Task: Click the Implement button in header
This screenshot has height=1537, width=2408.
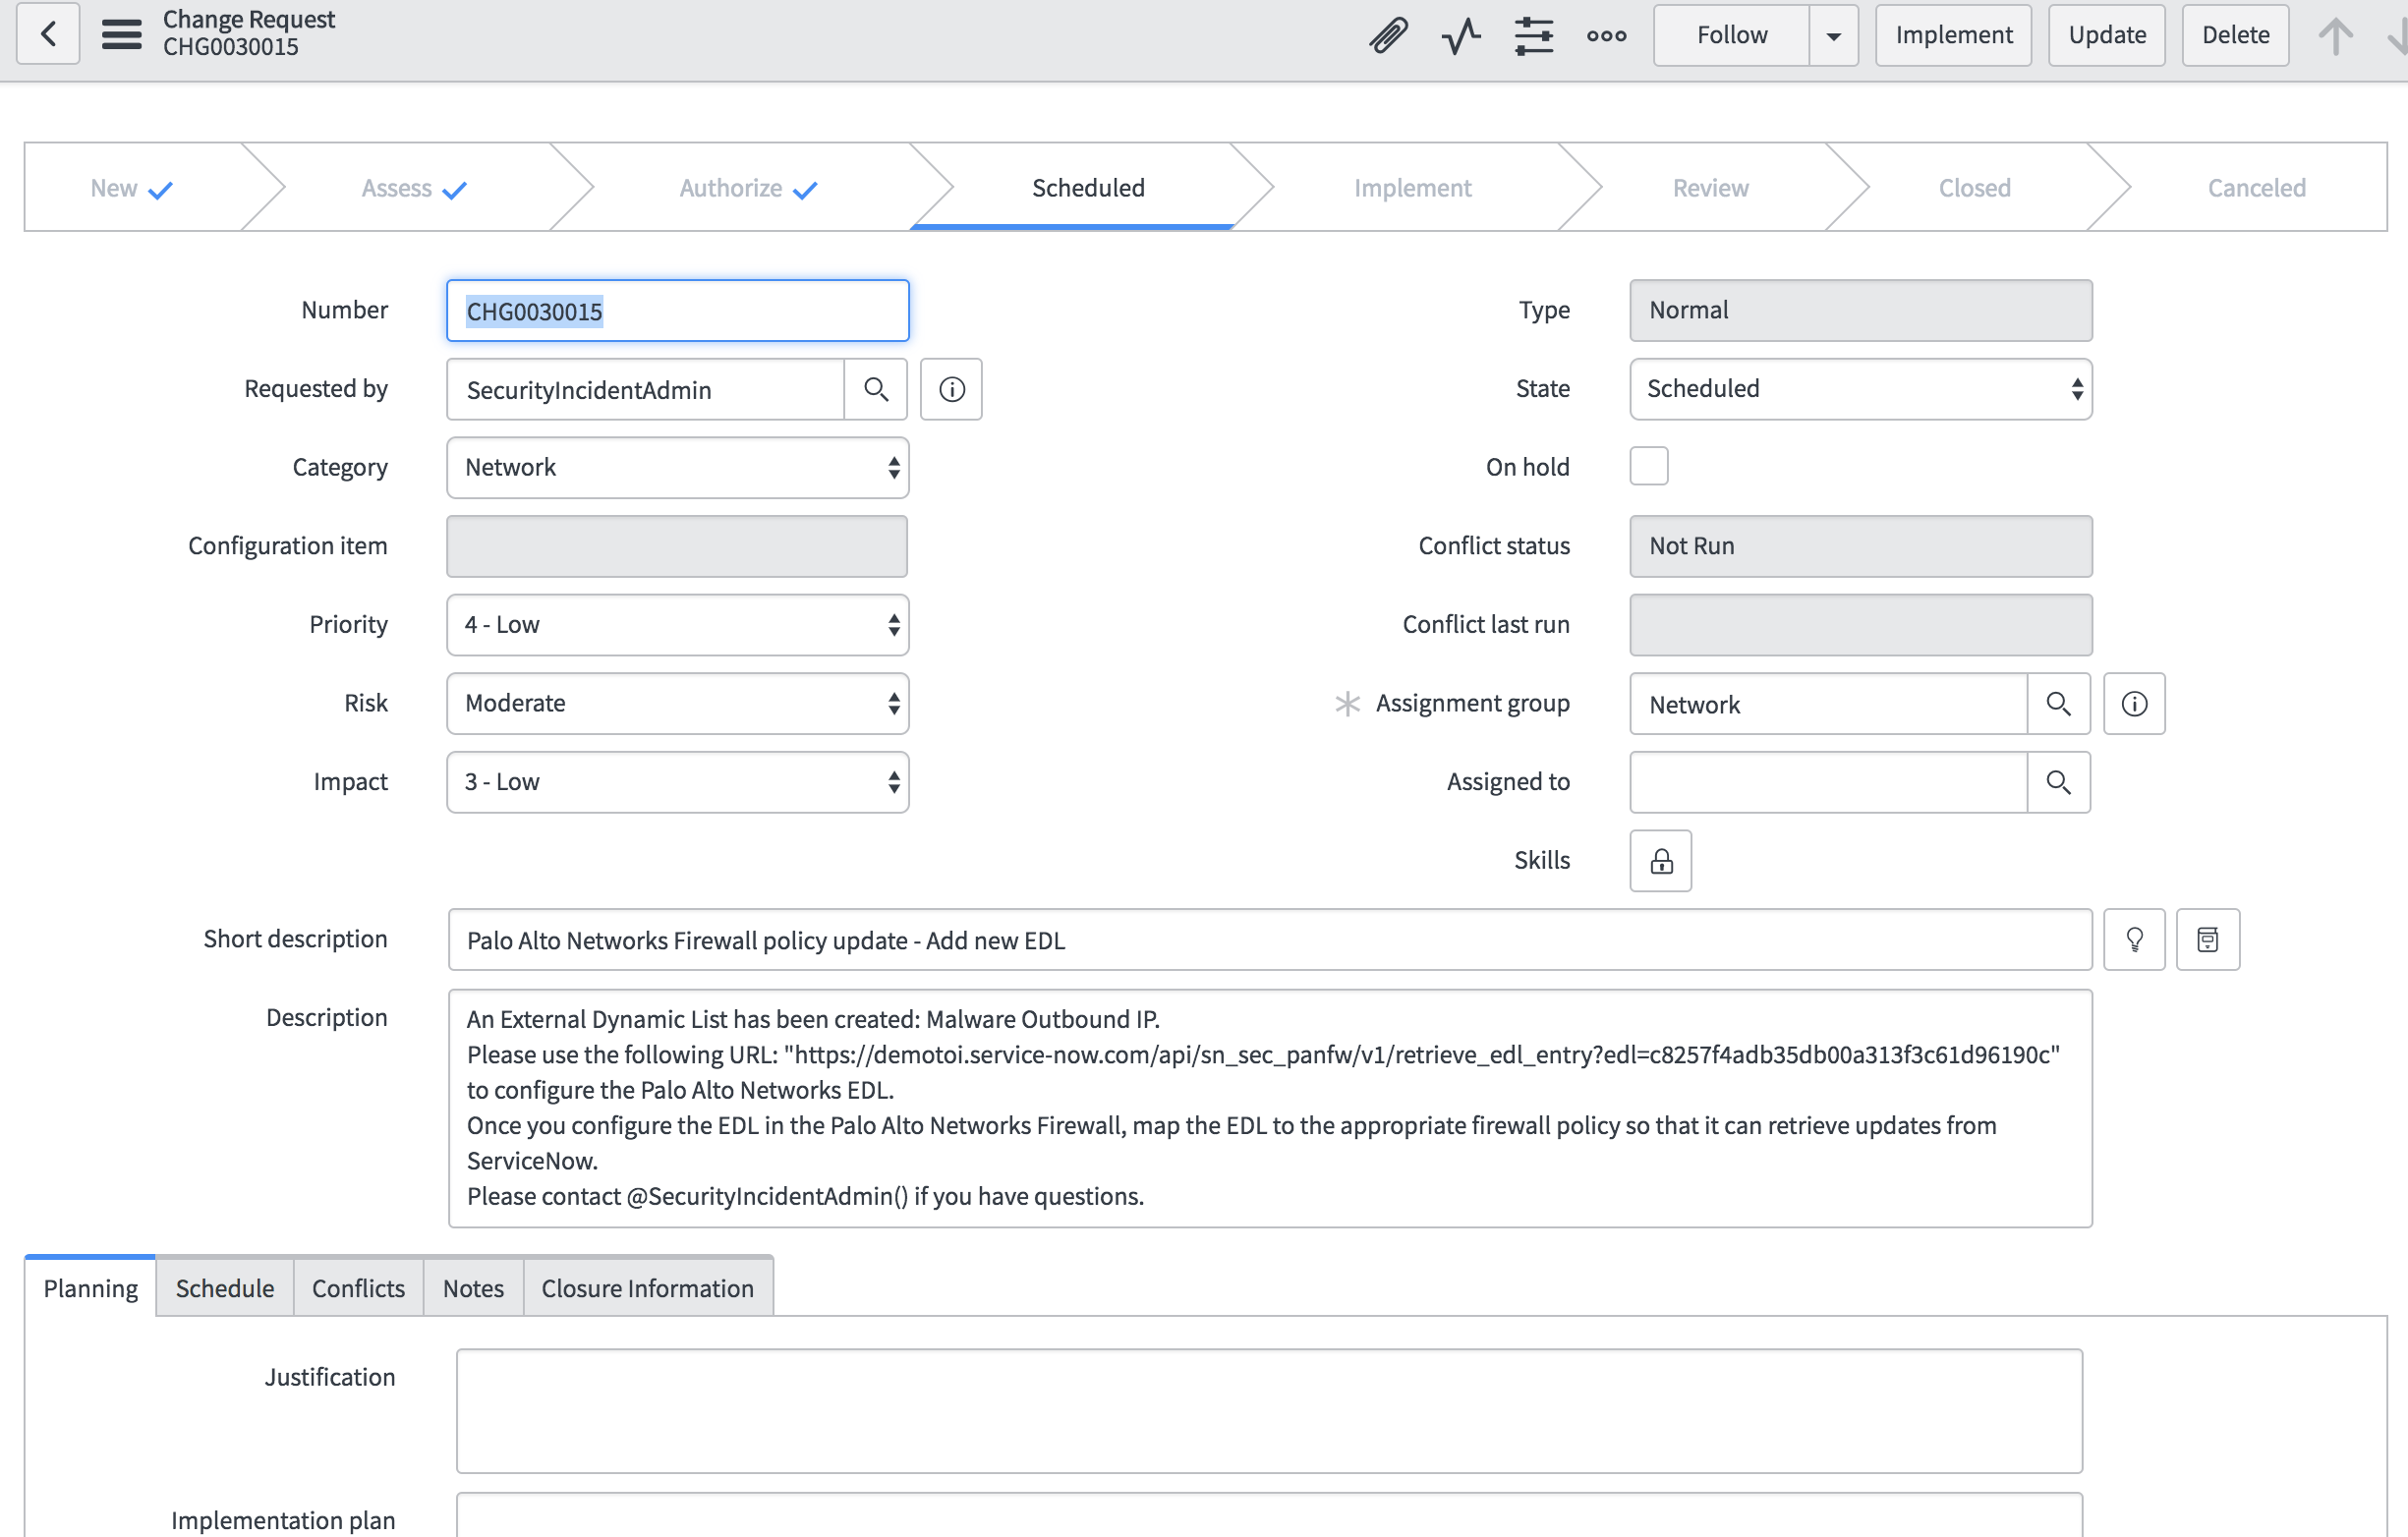Action: point(1953,35)
